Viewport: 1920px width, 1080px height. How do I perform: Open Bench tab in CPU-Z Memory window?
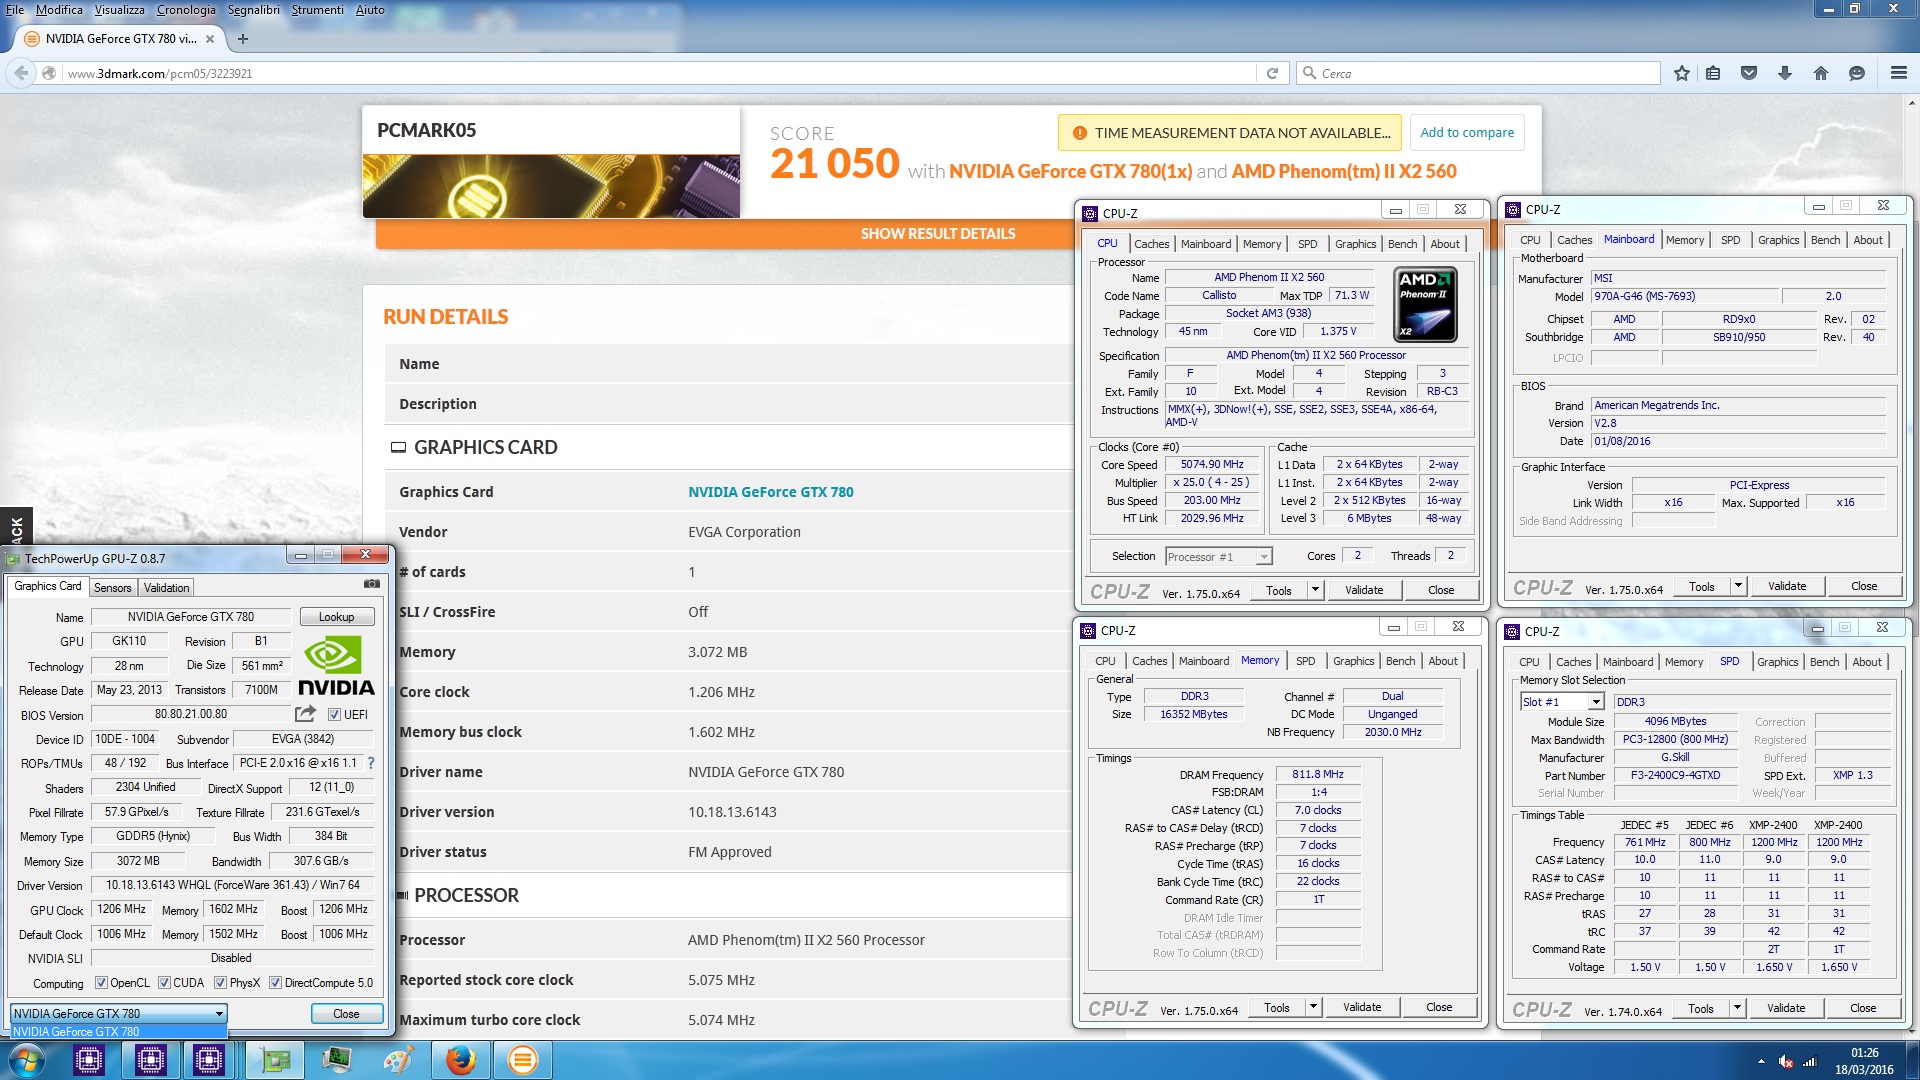1400,661
